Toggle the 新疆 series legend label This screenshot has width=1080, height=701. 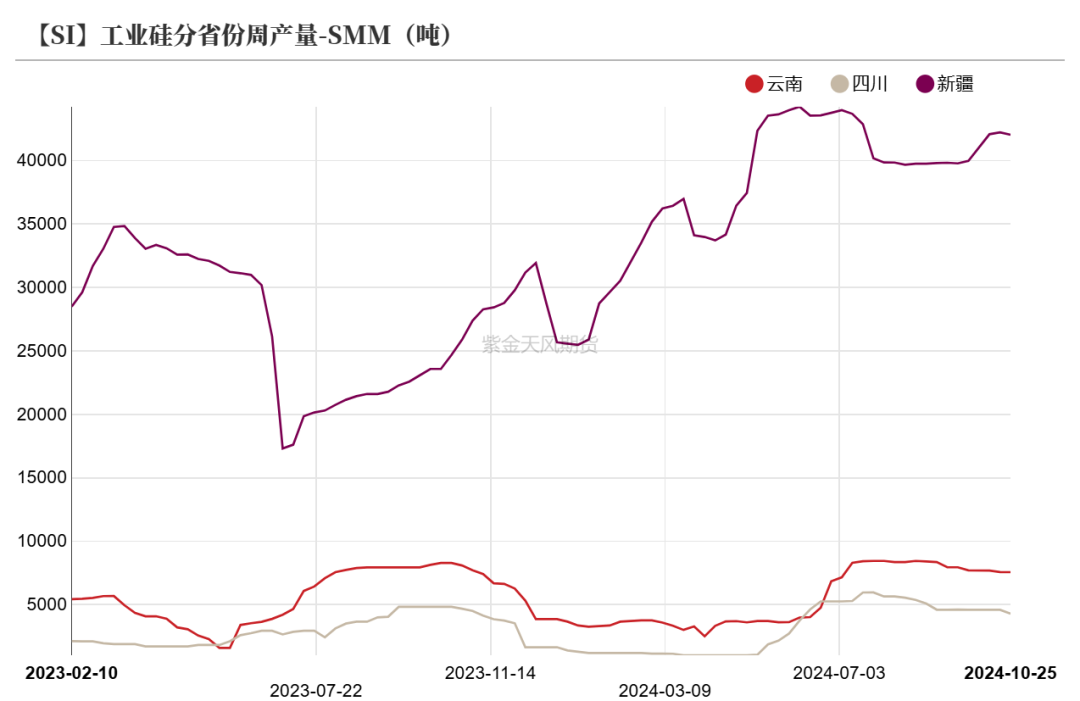click(956, 84)
